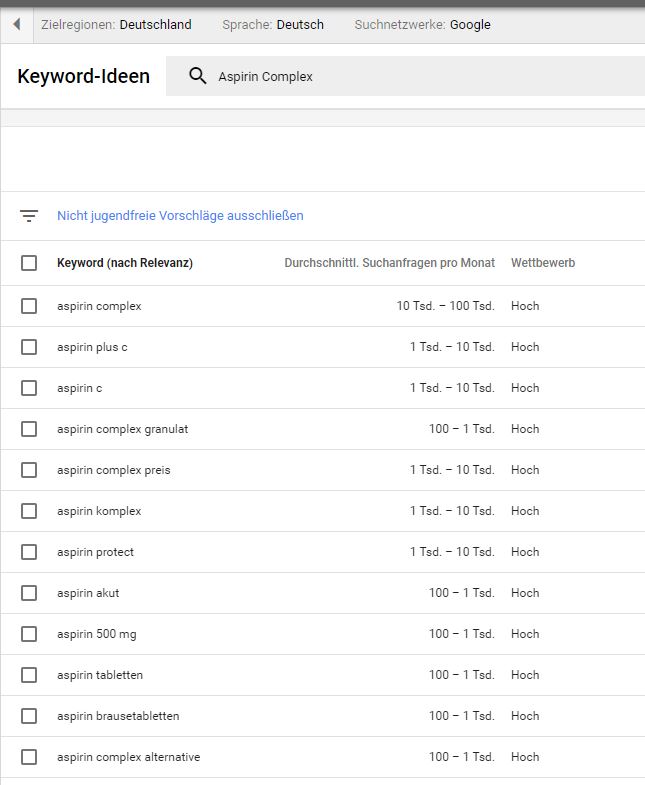Select the 'aspirin protect' checkbox
Image resolution: width=645 pixels, height=785 pixels.
pyautogui.click(x=29, y=552)
